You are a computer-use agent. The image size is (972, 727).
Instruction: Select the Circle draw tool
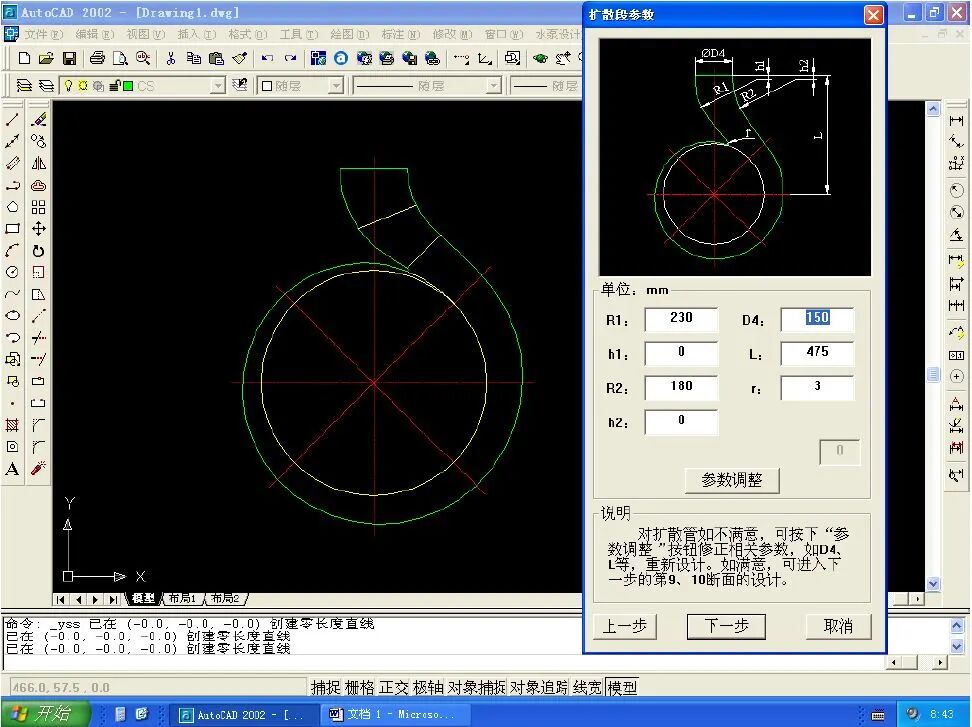tap(12, 272)
